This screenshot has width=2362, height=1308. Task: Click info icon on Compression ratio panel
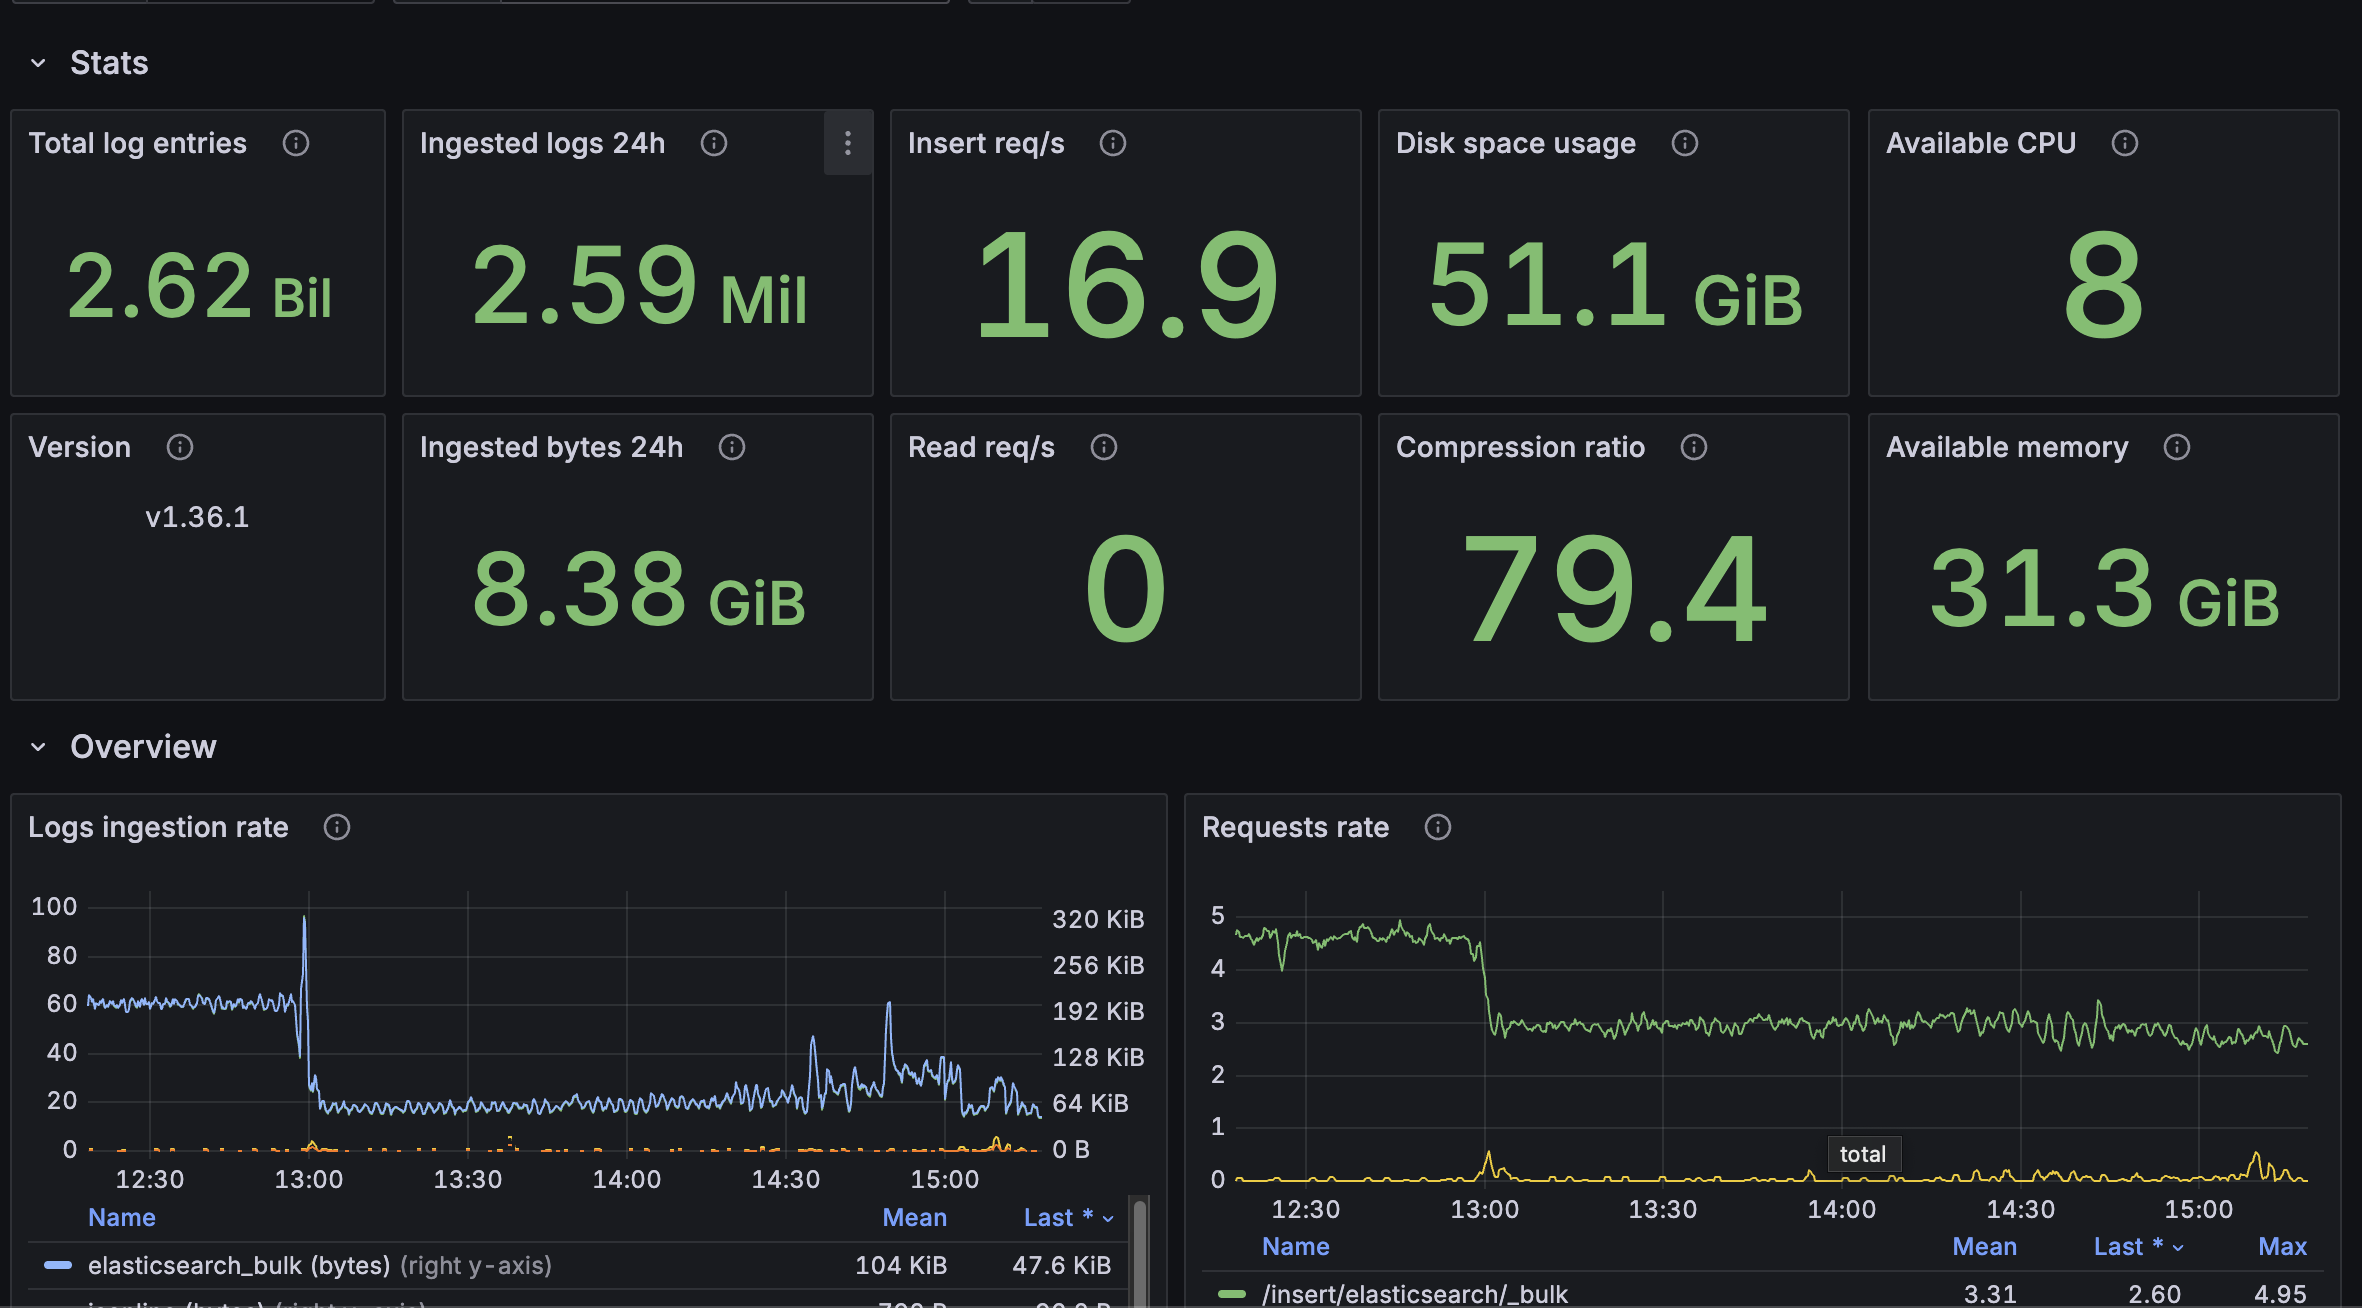coord(1694,447)
